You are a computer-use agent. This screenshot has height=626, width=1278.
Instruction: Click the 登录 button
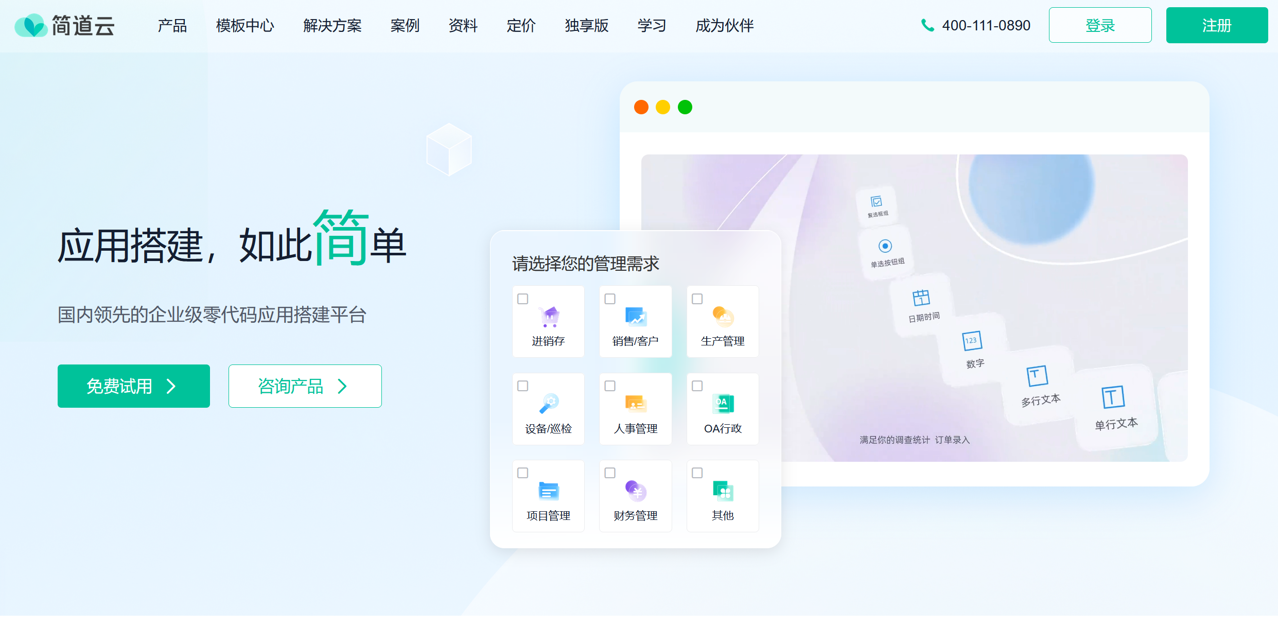pos(1100,26)
